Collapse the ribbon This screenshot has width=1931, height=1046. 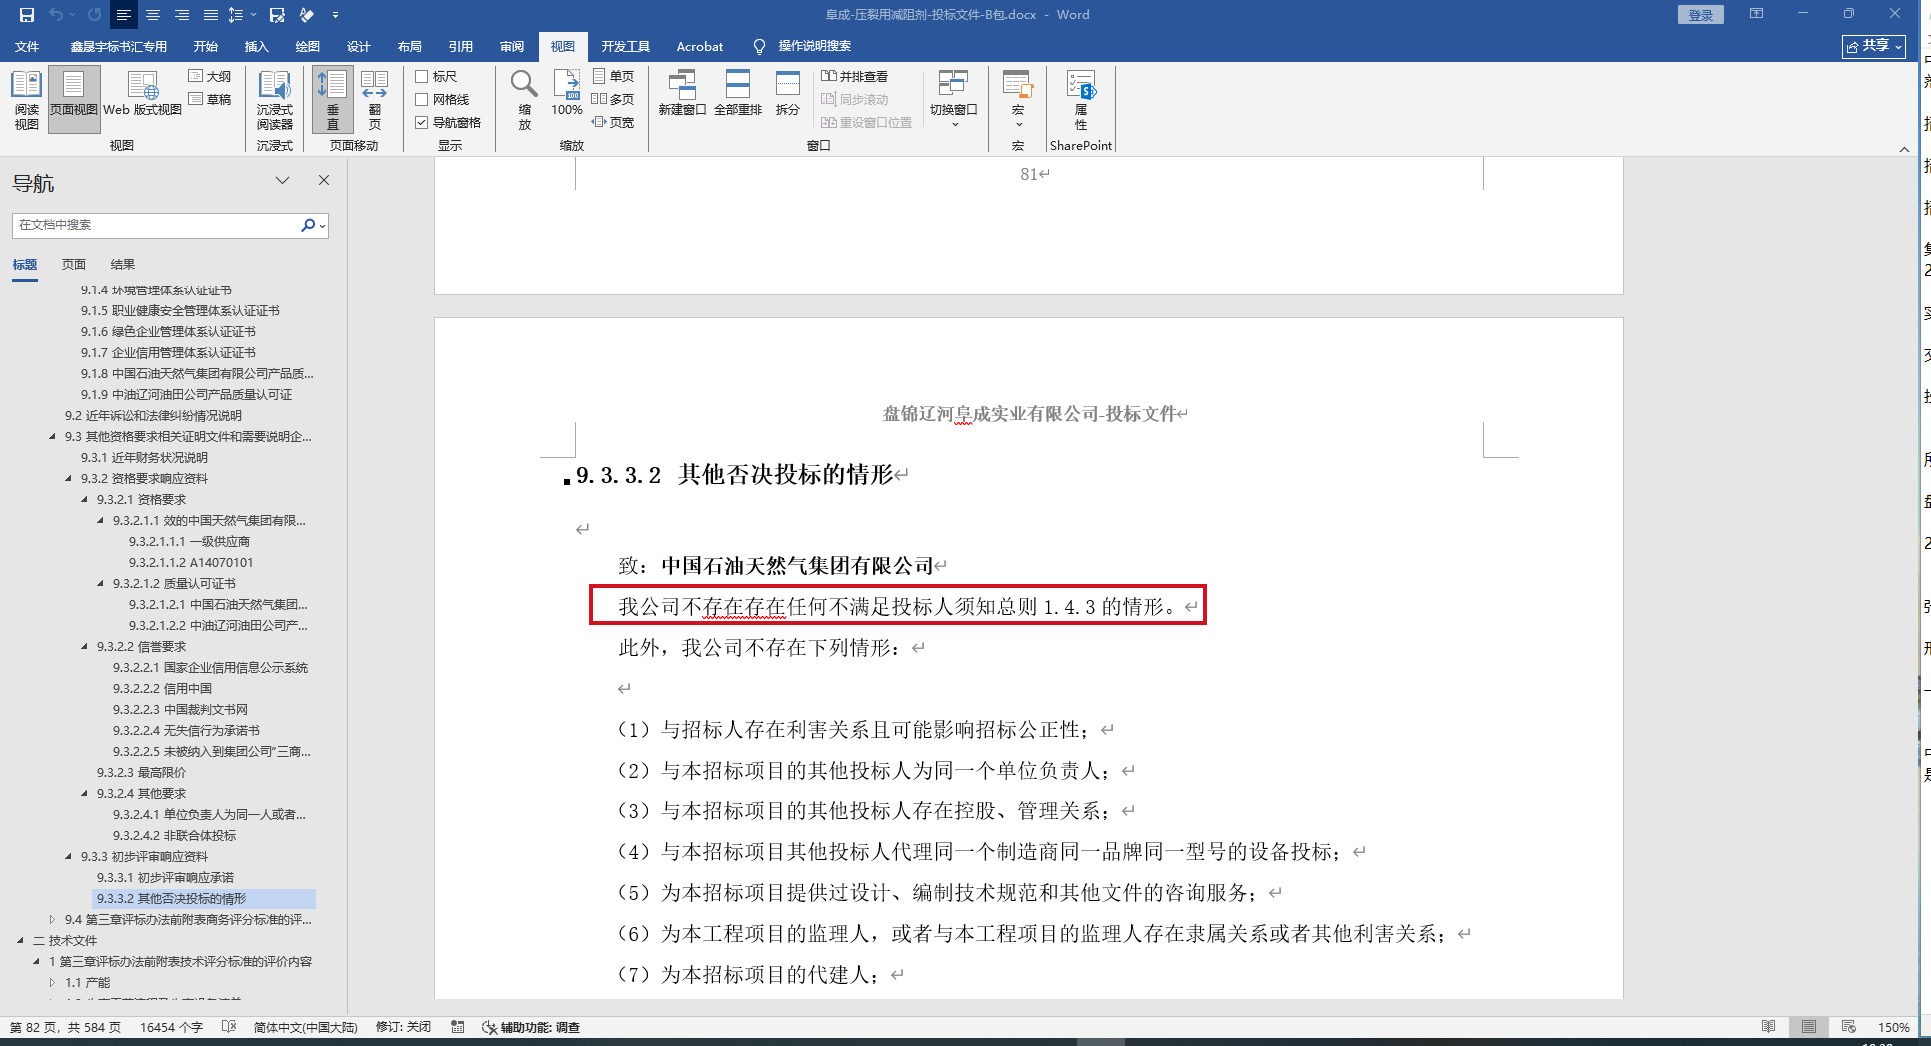1904,149
